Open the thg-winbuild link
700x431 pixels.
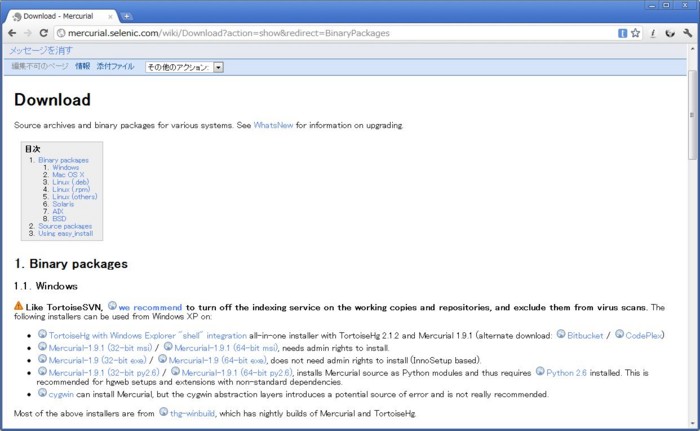[x=192, y=414]
